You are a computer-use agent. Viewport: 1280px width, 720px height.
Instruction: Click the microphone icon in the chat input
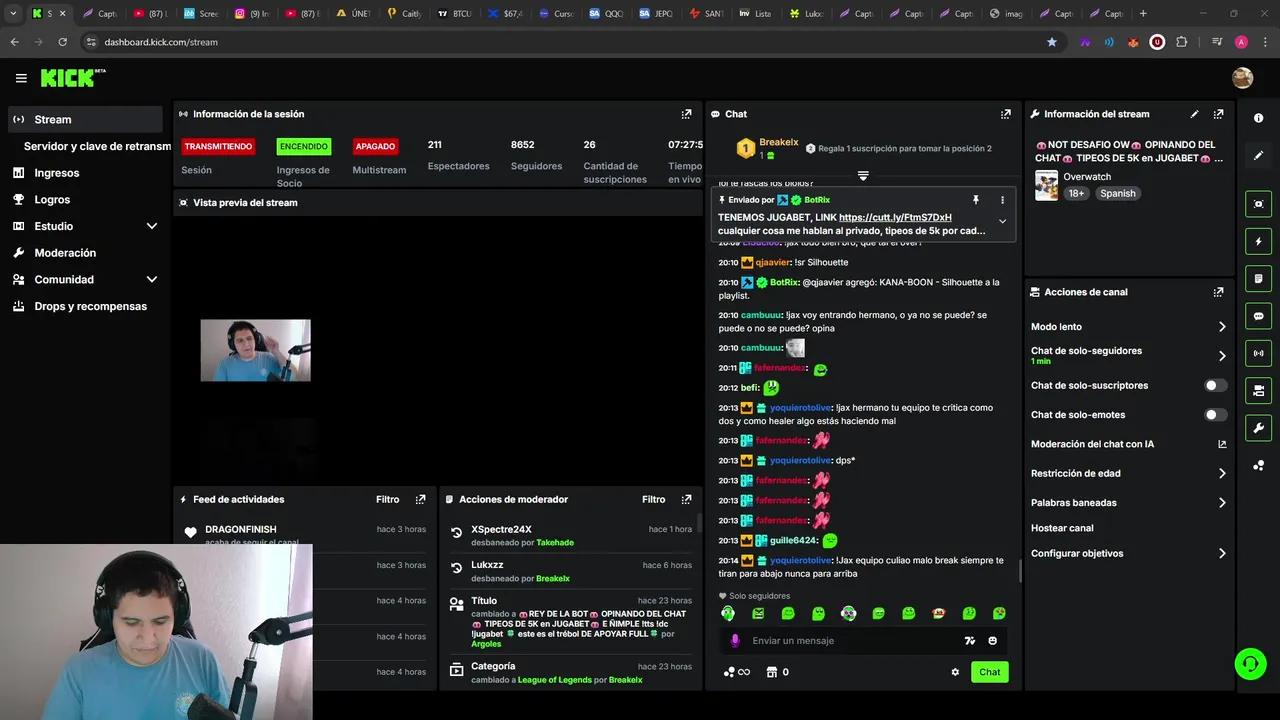tap(735, 640)
